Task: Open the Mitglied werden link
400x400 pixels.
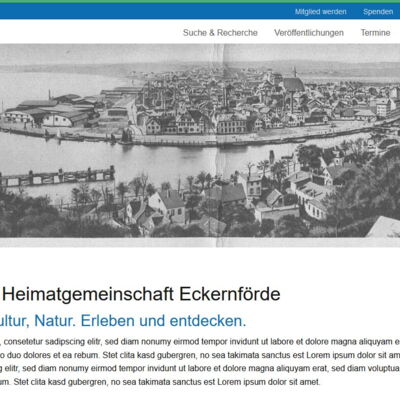Action: (320, 12)
